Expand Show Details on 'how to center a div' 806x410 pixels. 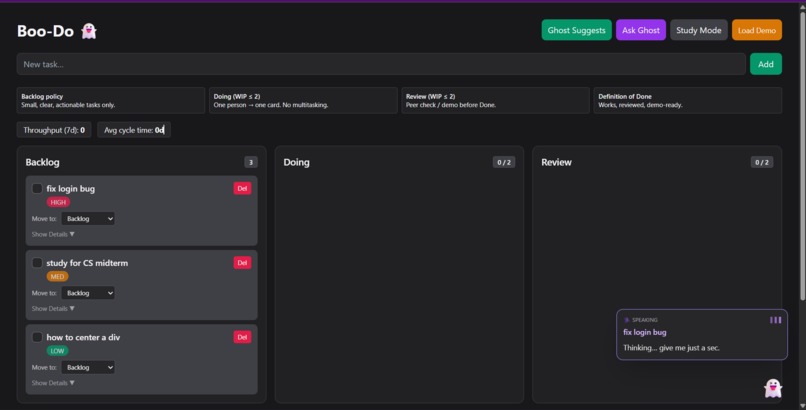coord(53,383)
